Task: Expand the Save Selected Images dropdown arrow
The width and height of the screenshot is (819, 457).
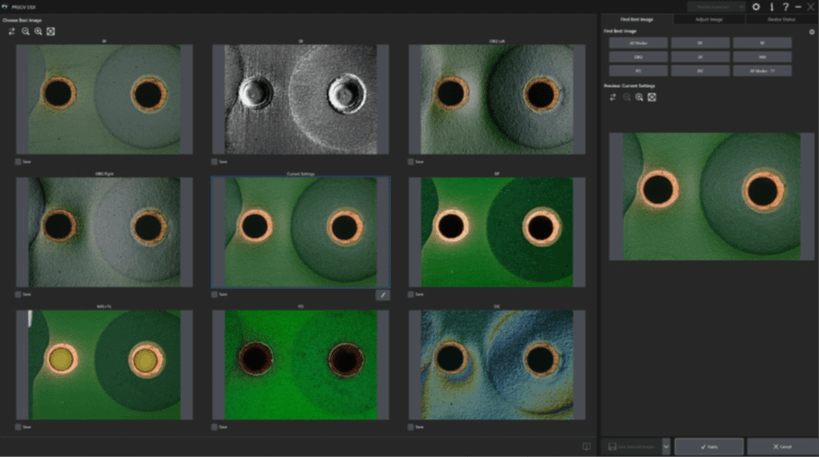Action: coord(666,446)
